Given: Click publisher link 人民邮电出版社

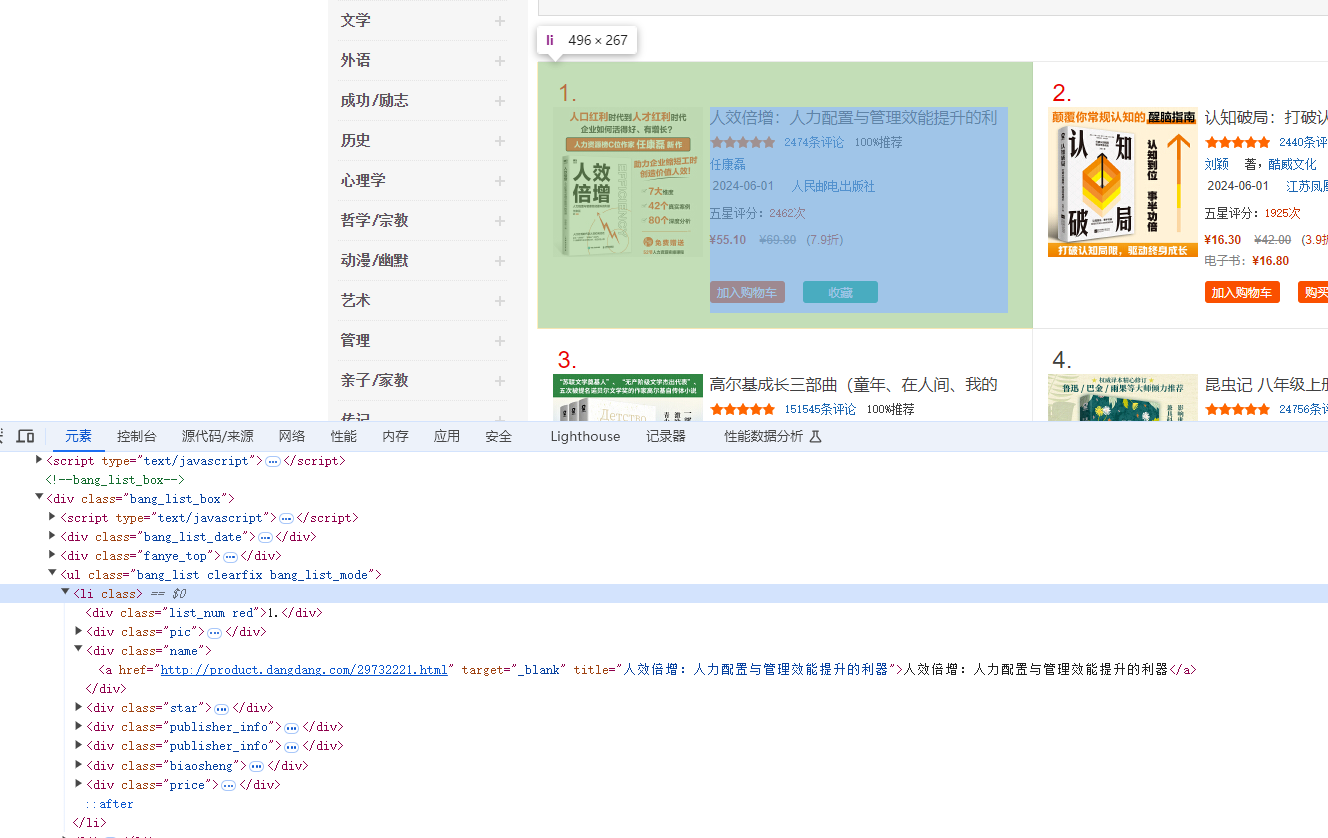Looking at the screenshot, I should point(833,186).
